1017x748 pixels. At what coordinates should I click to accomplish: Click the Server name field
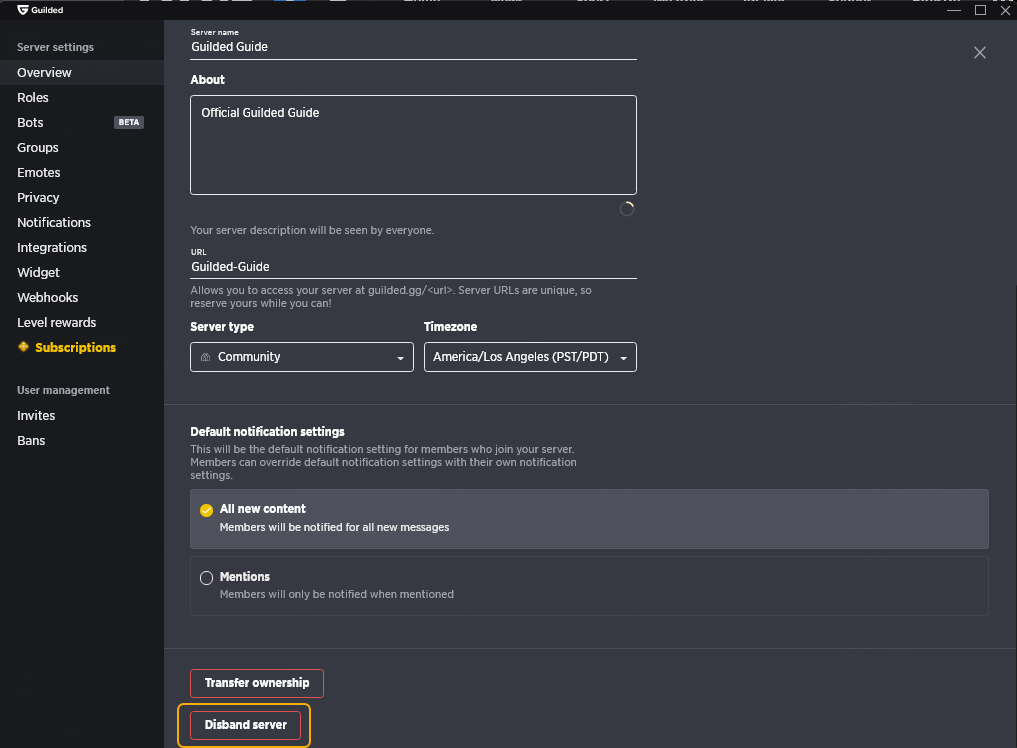tap(413, 47)
